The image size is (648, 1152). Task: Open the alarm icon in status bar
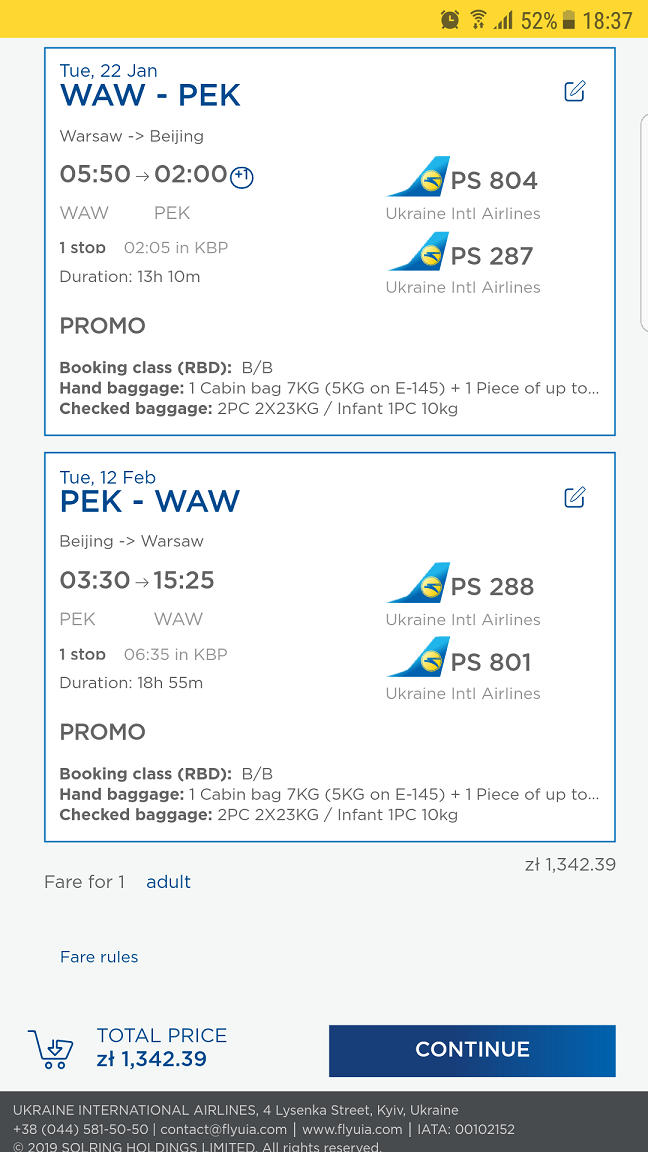[x=450, y=19]
